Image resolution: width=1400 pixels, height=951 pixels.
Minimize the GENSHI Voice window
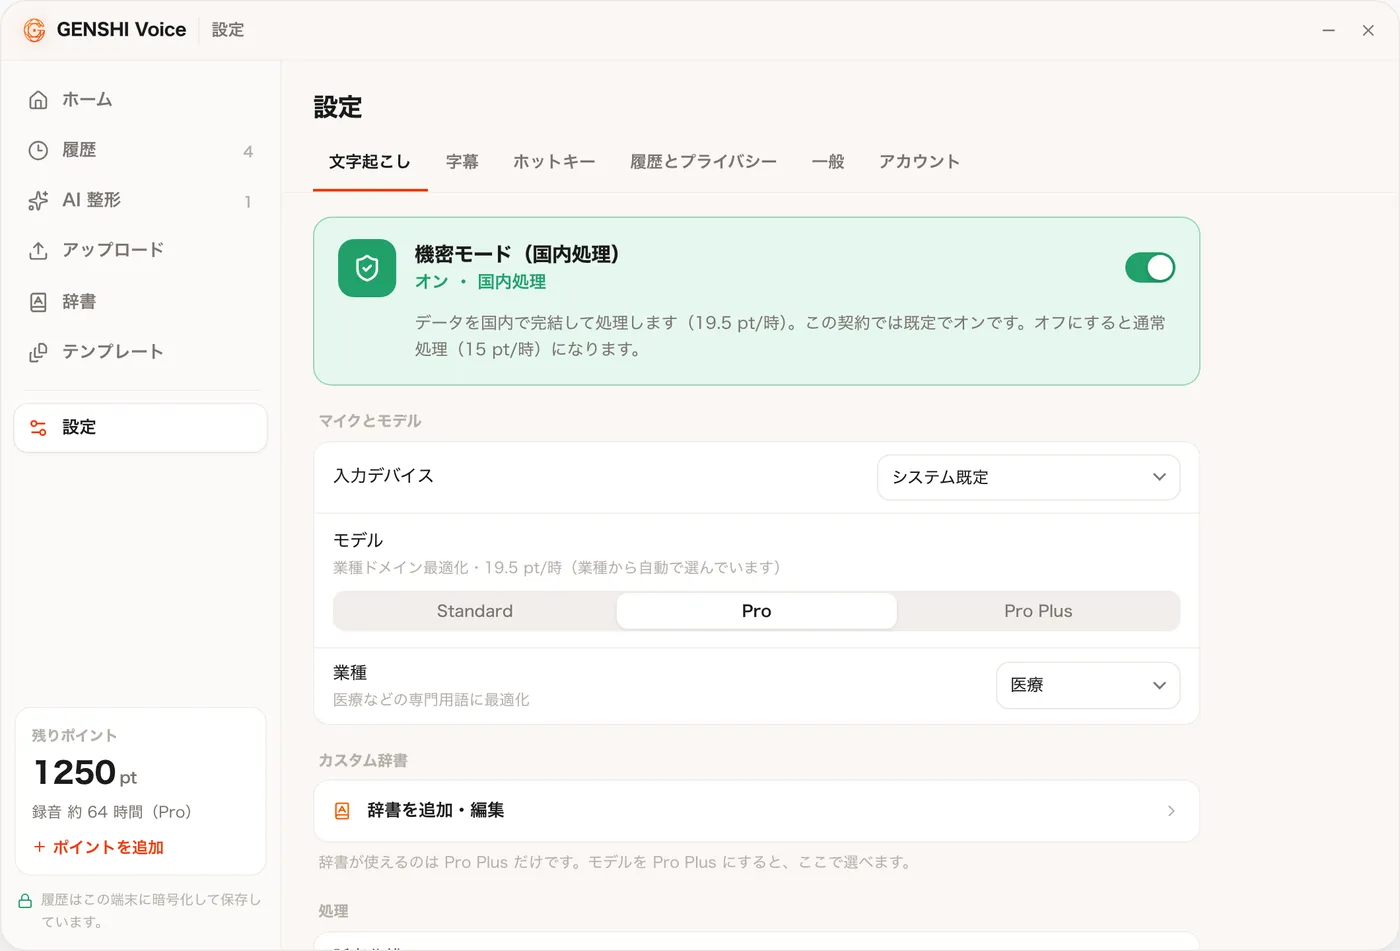pyautogui.click(x=1329, y=31)
